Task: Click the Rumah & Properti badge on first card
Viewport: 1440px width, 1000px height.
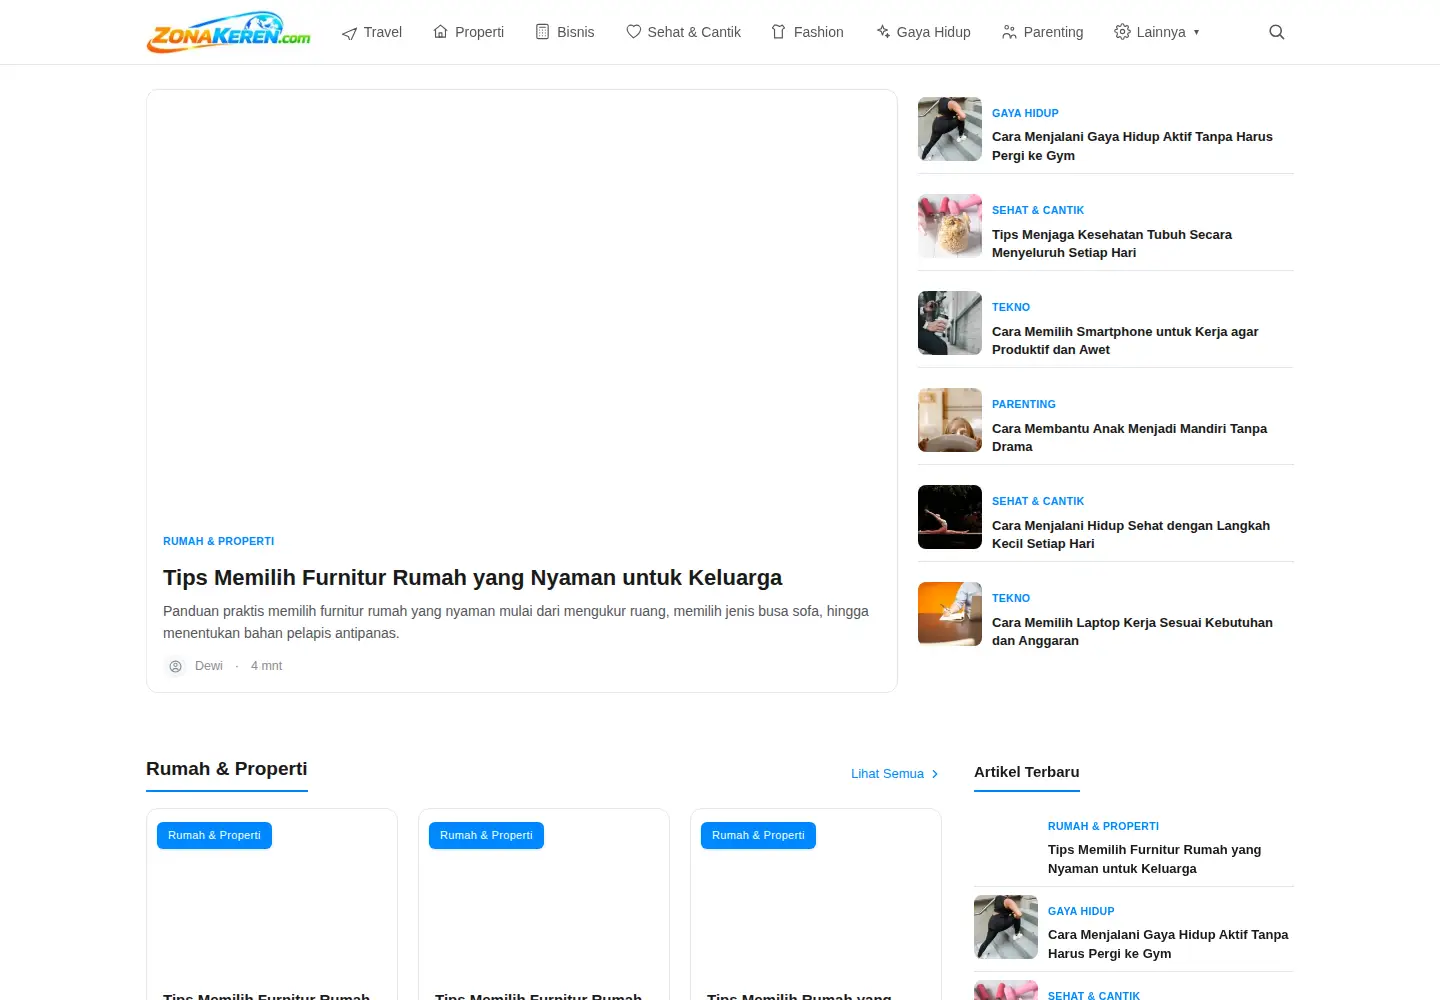Action: point(214,835)
